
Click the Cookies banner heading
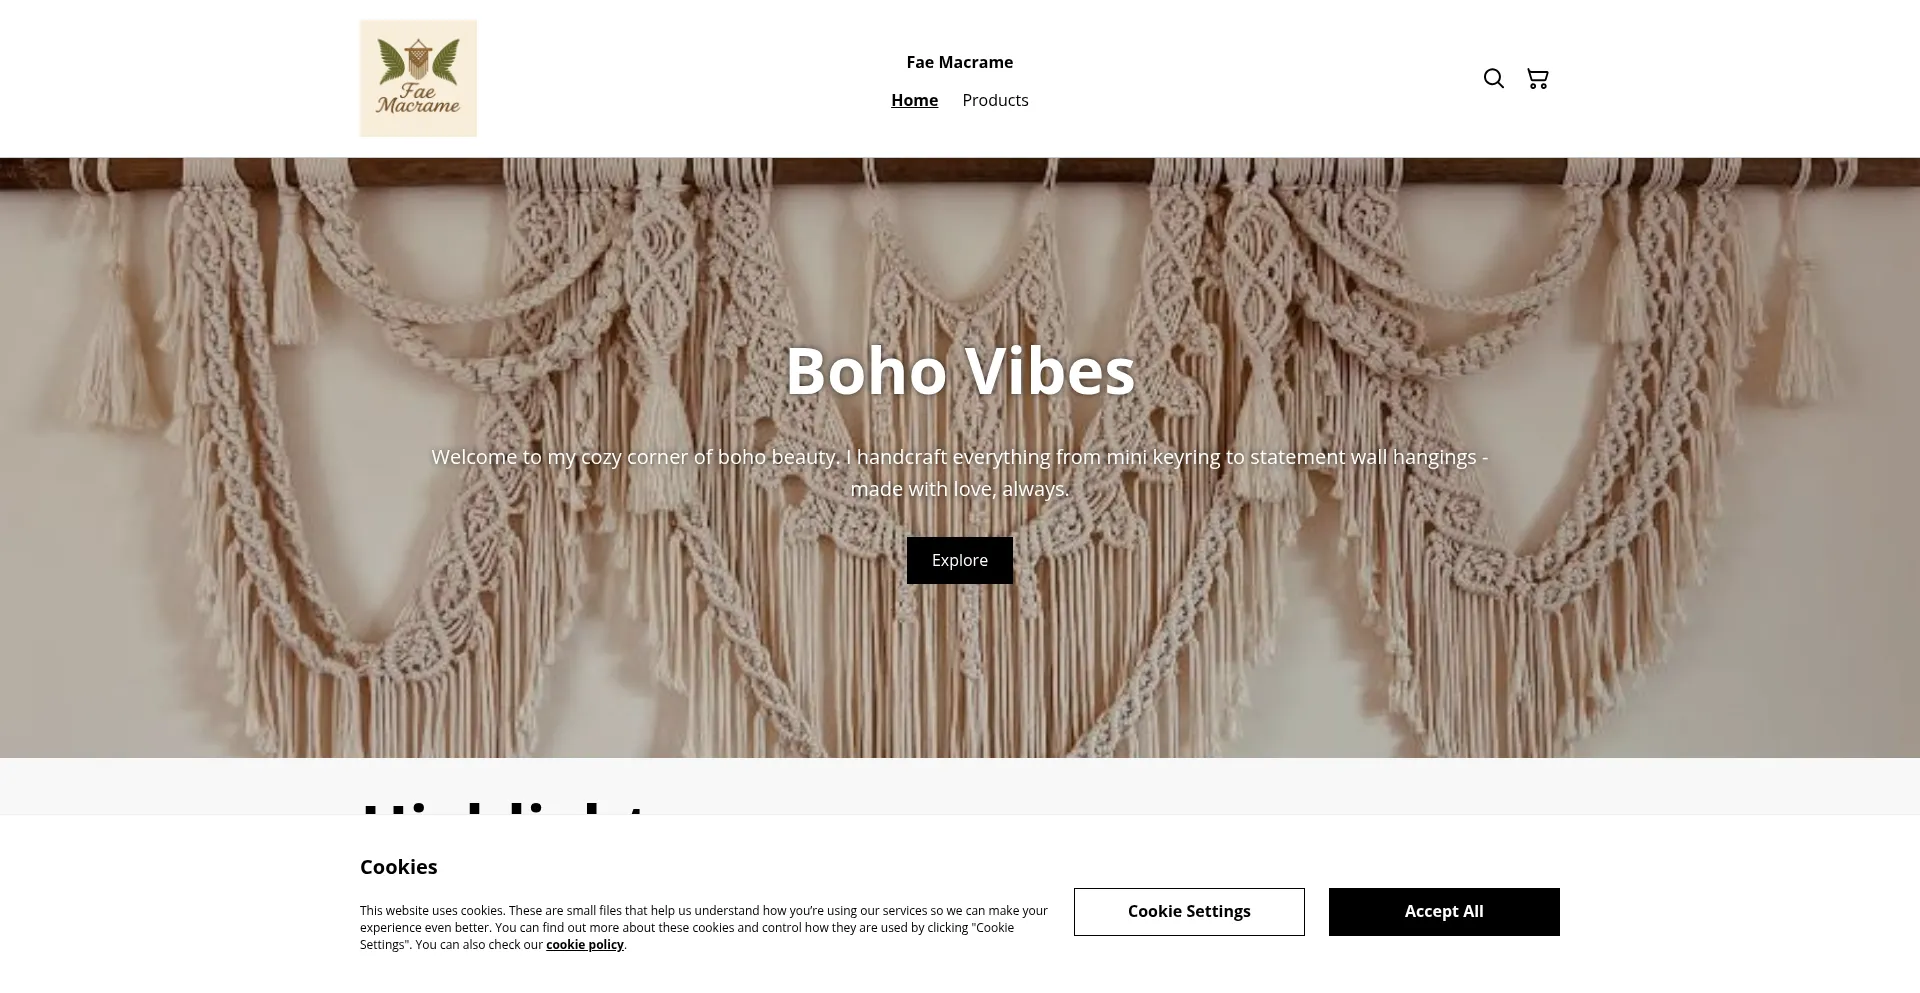[398, 867]
